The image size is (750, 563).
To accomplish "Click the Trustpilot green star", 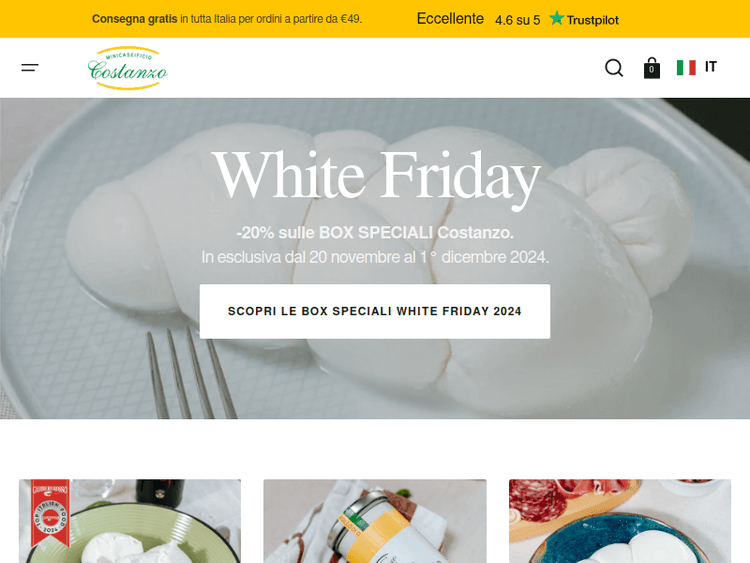I will pos(556,18).
